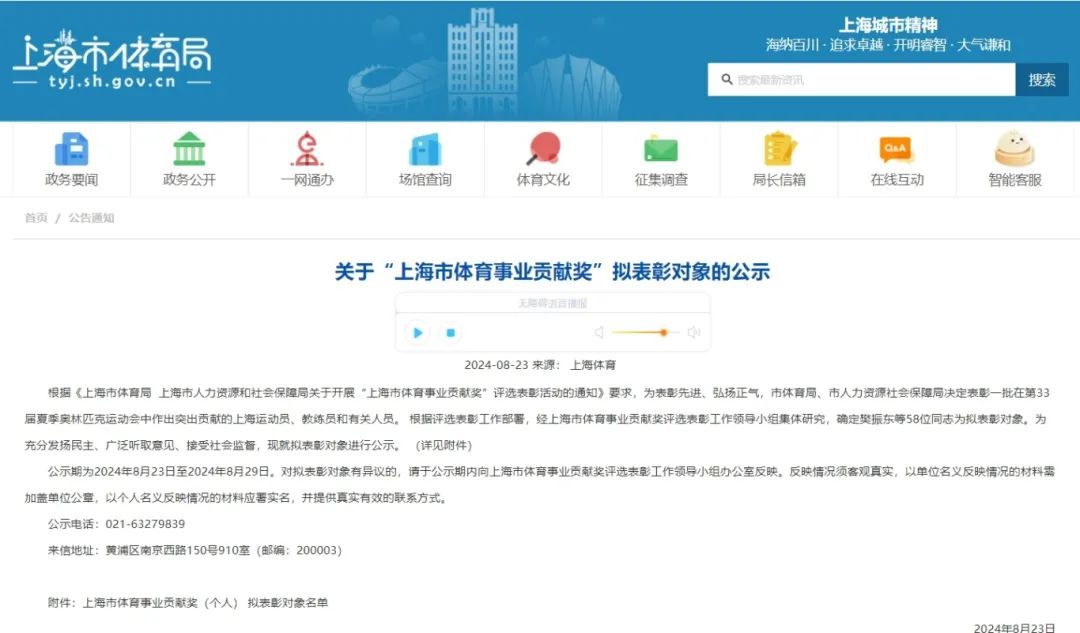This screenshot has height=633, width=1080.
Task: Click the magnifier icon in the search bar
Action: (x=723, y=79)
